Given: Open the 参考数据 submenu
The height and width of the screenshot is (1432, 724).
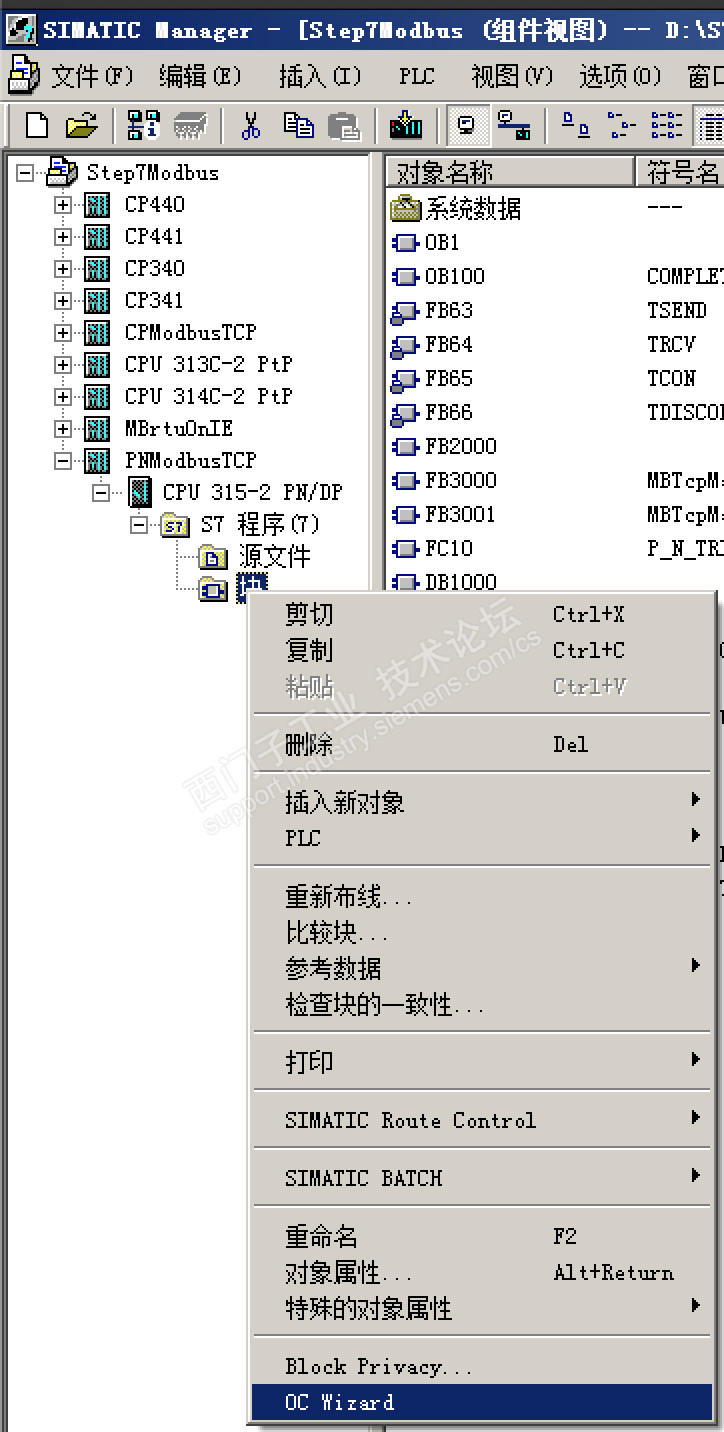Looking at the screenshot, I should [482, 969].
